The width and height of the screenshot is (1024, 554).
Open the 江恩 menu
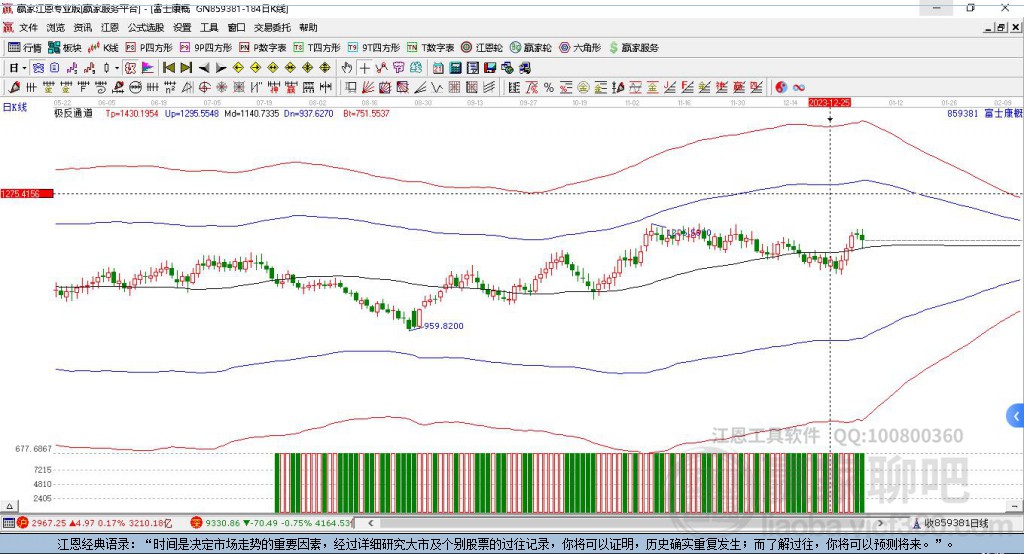coord(109,28)
